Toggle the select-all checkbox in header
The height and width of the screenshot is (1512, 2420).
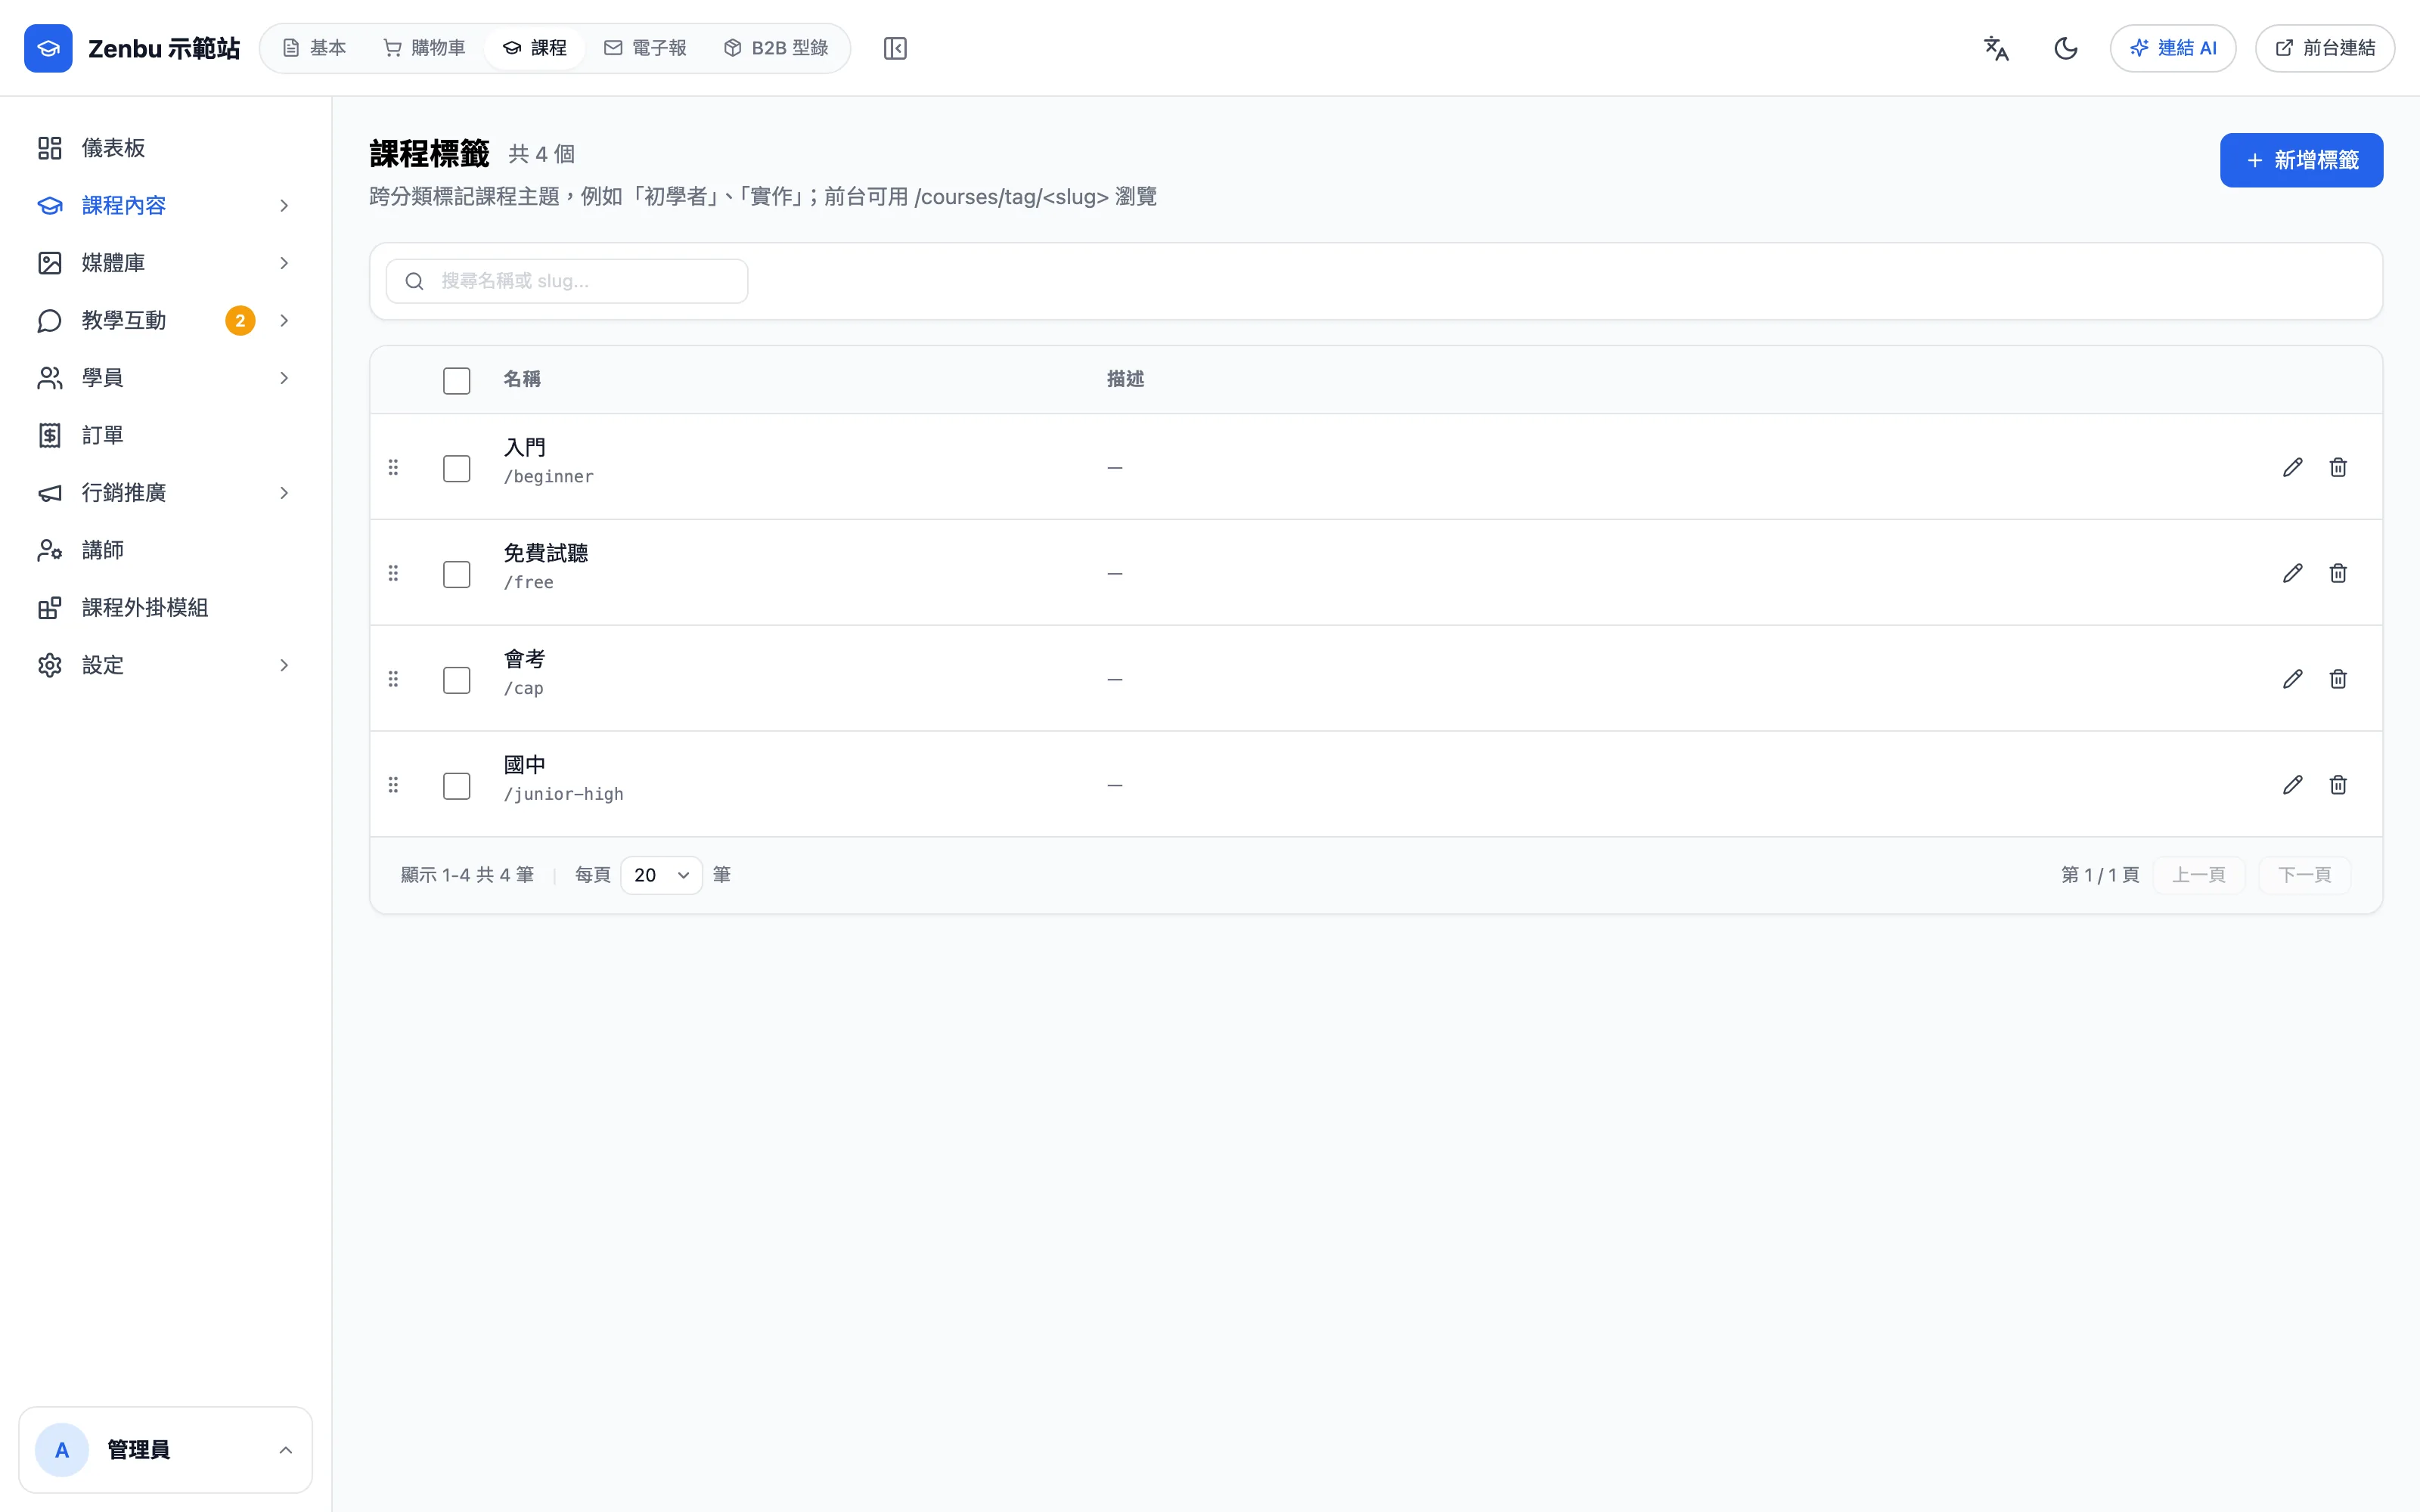457,381
